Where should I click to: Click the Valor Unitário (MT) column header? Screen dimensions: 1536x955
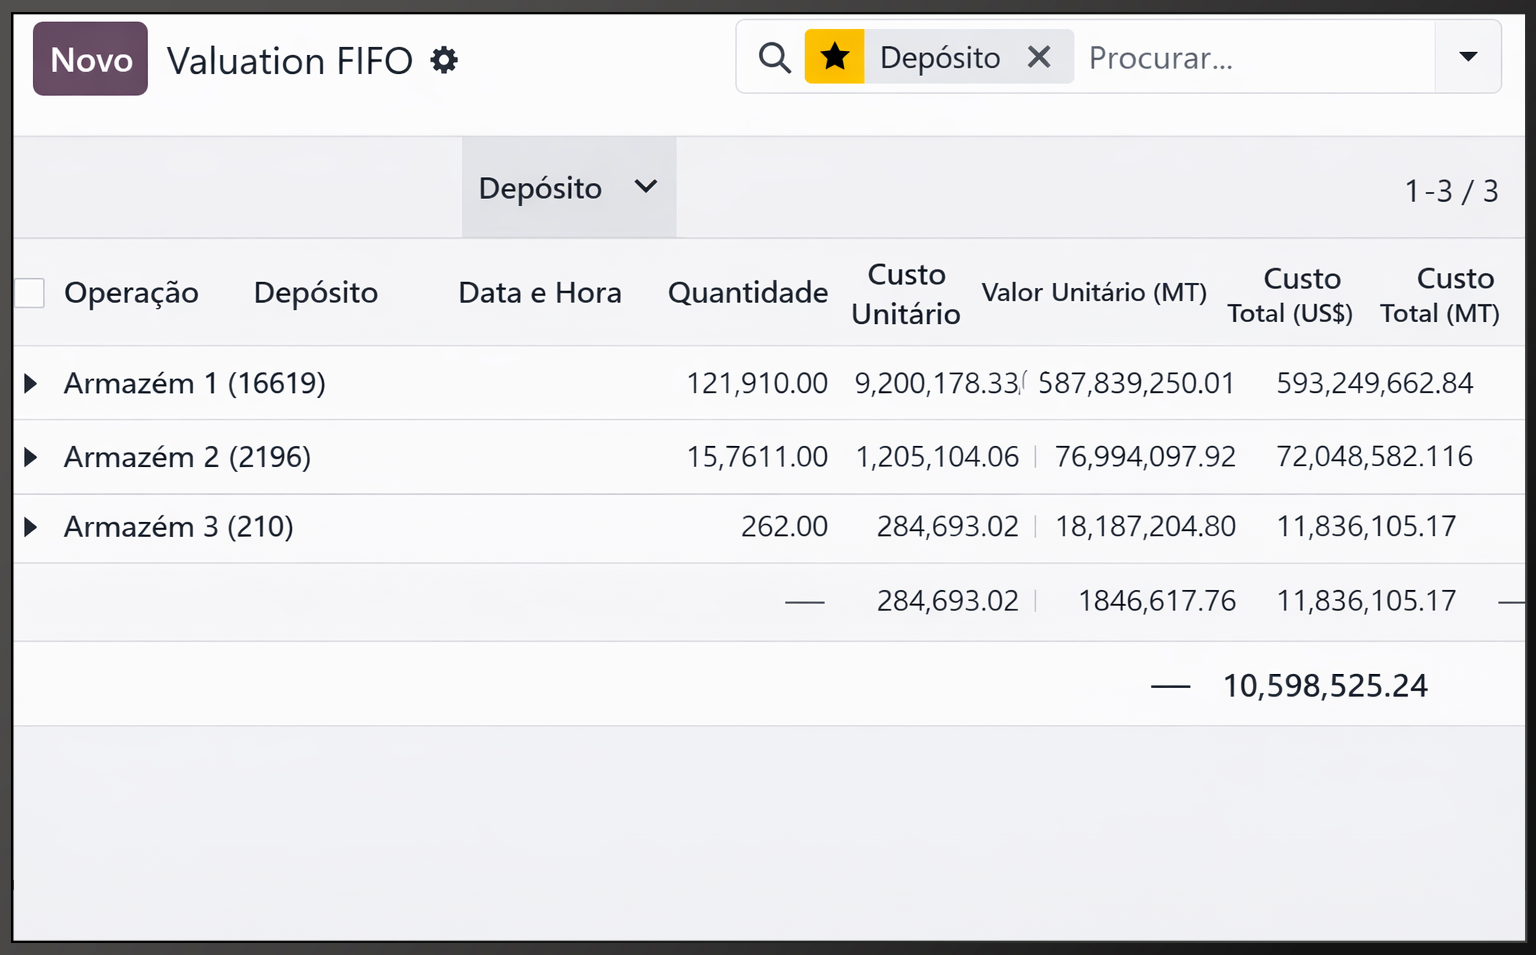tap(1094, 293)
